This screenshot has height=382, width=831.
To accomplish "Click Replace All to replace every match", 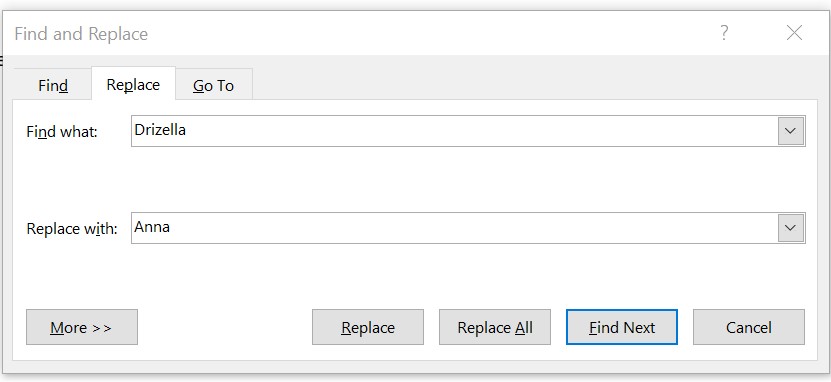I will [495, 327].
